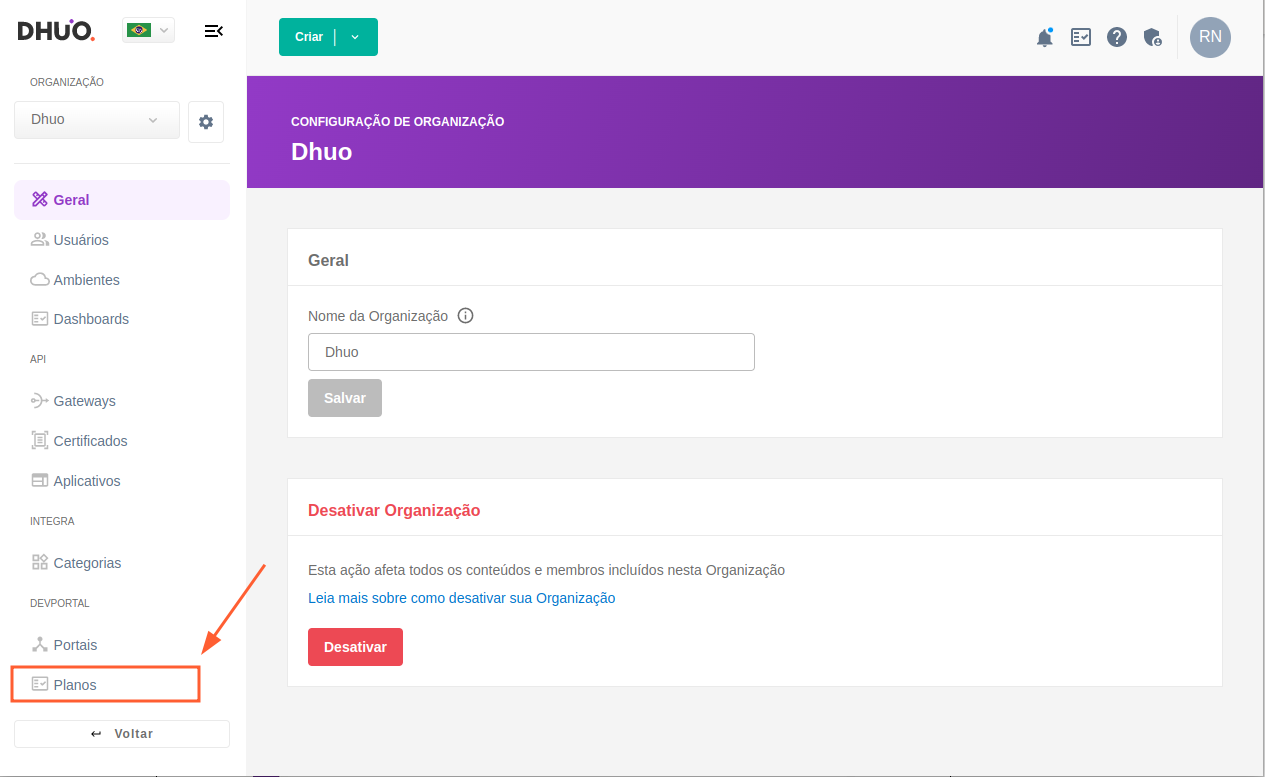Click the Dhuo title in purple banner
Screen dimensions: 1265x777
click(x=322, y=152)
